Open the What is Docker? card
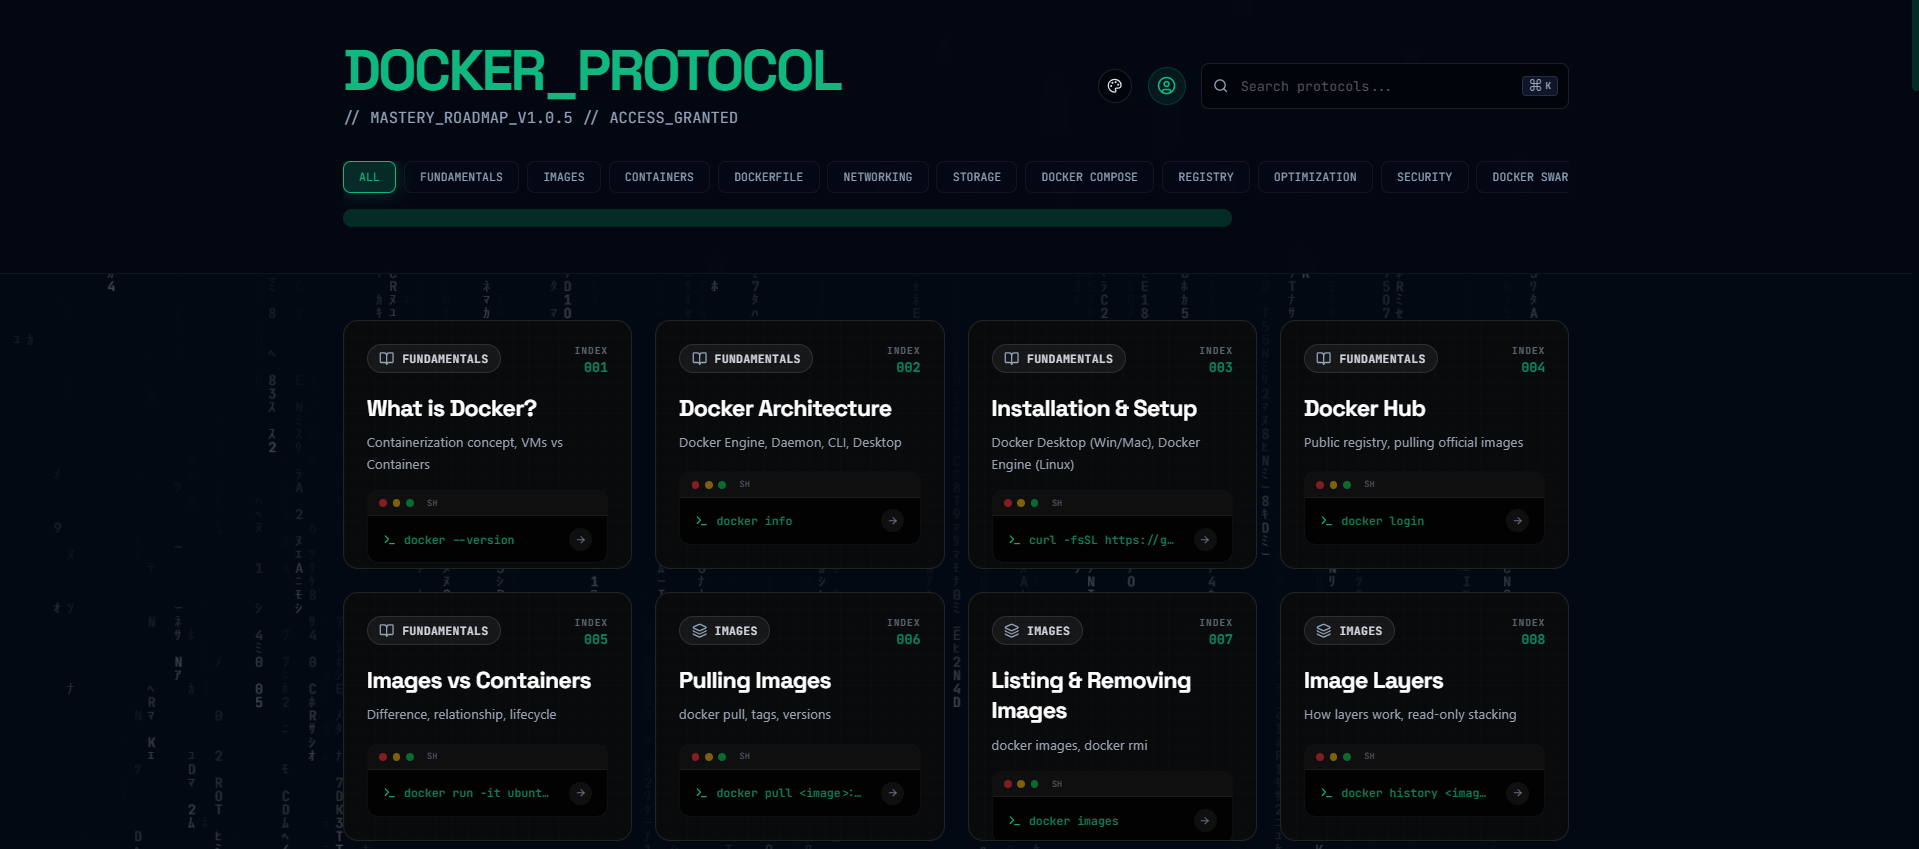The width and height of the screenshot is (1919, 849). pos(451,409)
